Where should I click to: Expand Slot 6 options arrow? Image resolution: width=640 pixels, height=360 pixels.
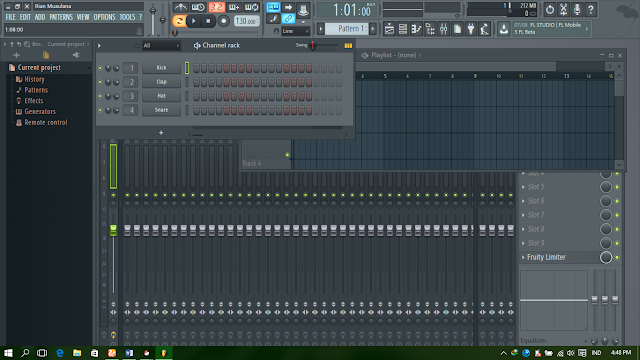(523, 201)
